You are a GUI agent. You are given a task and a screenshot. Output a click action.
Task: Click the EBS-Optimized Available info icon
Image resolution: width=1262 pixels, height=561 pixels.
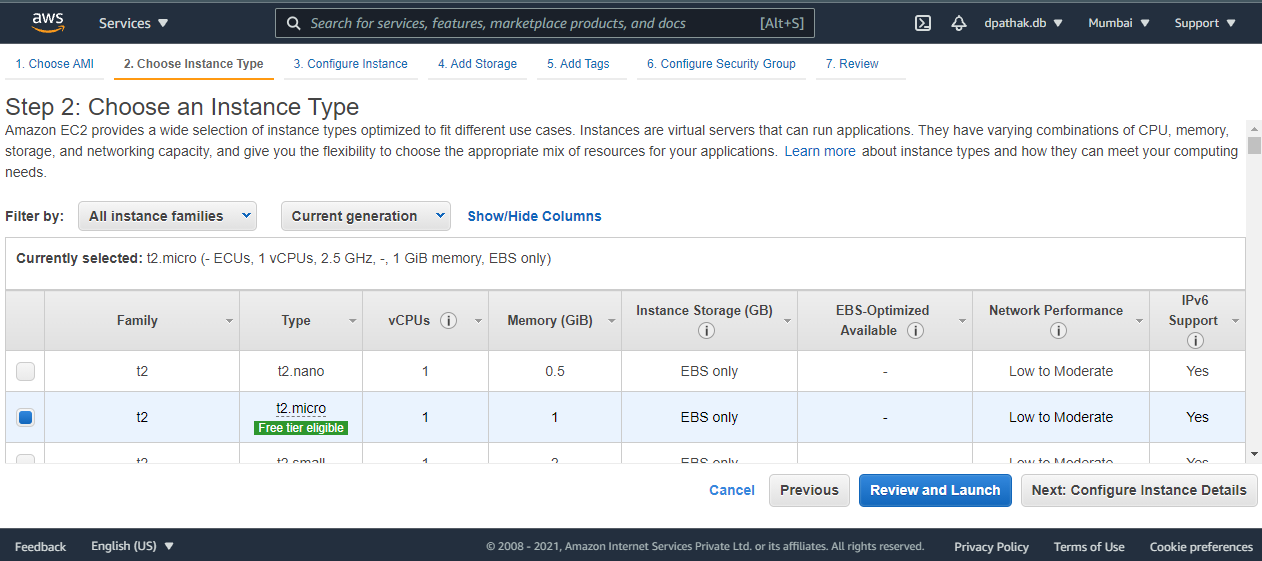(x=915, y=331)
